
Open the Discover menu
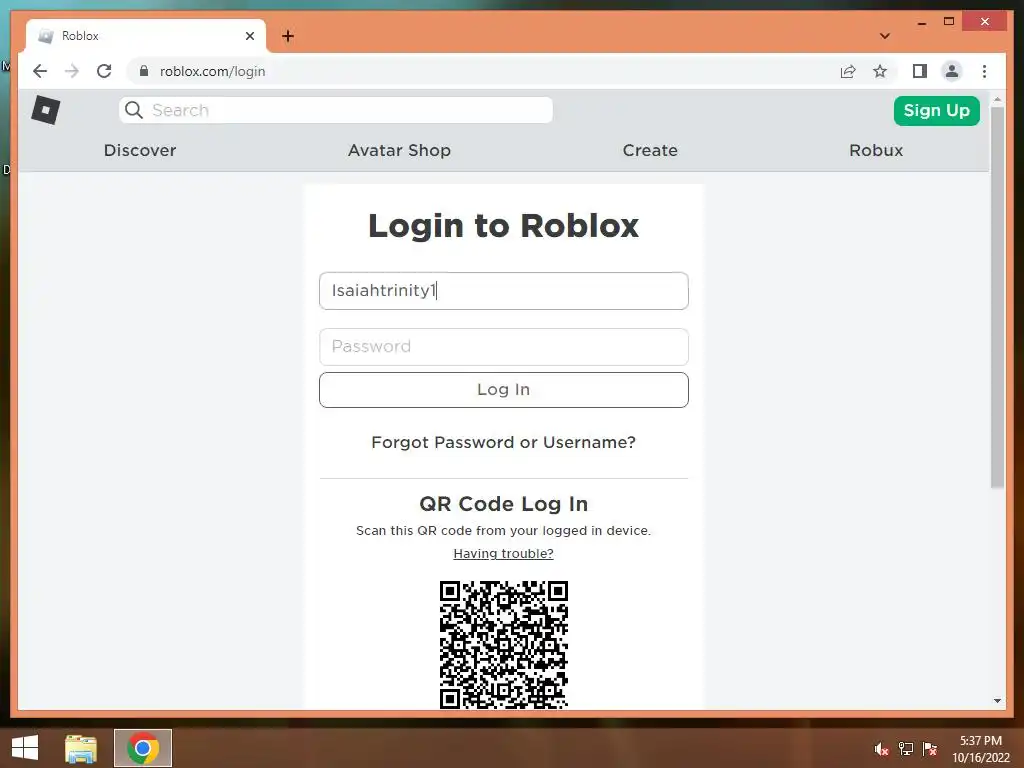click(x=140, y=150)
